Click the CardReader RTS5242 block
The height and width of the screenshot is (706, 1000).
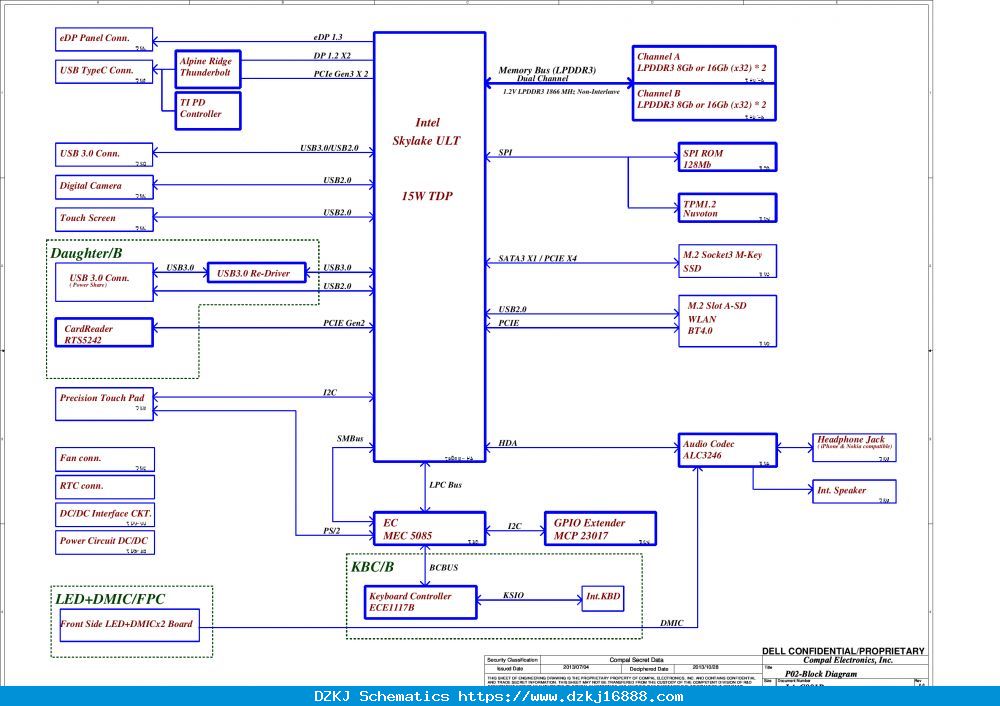(x=104, y=332)
